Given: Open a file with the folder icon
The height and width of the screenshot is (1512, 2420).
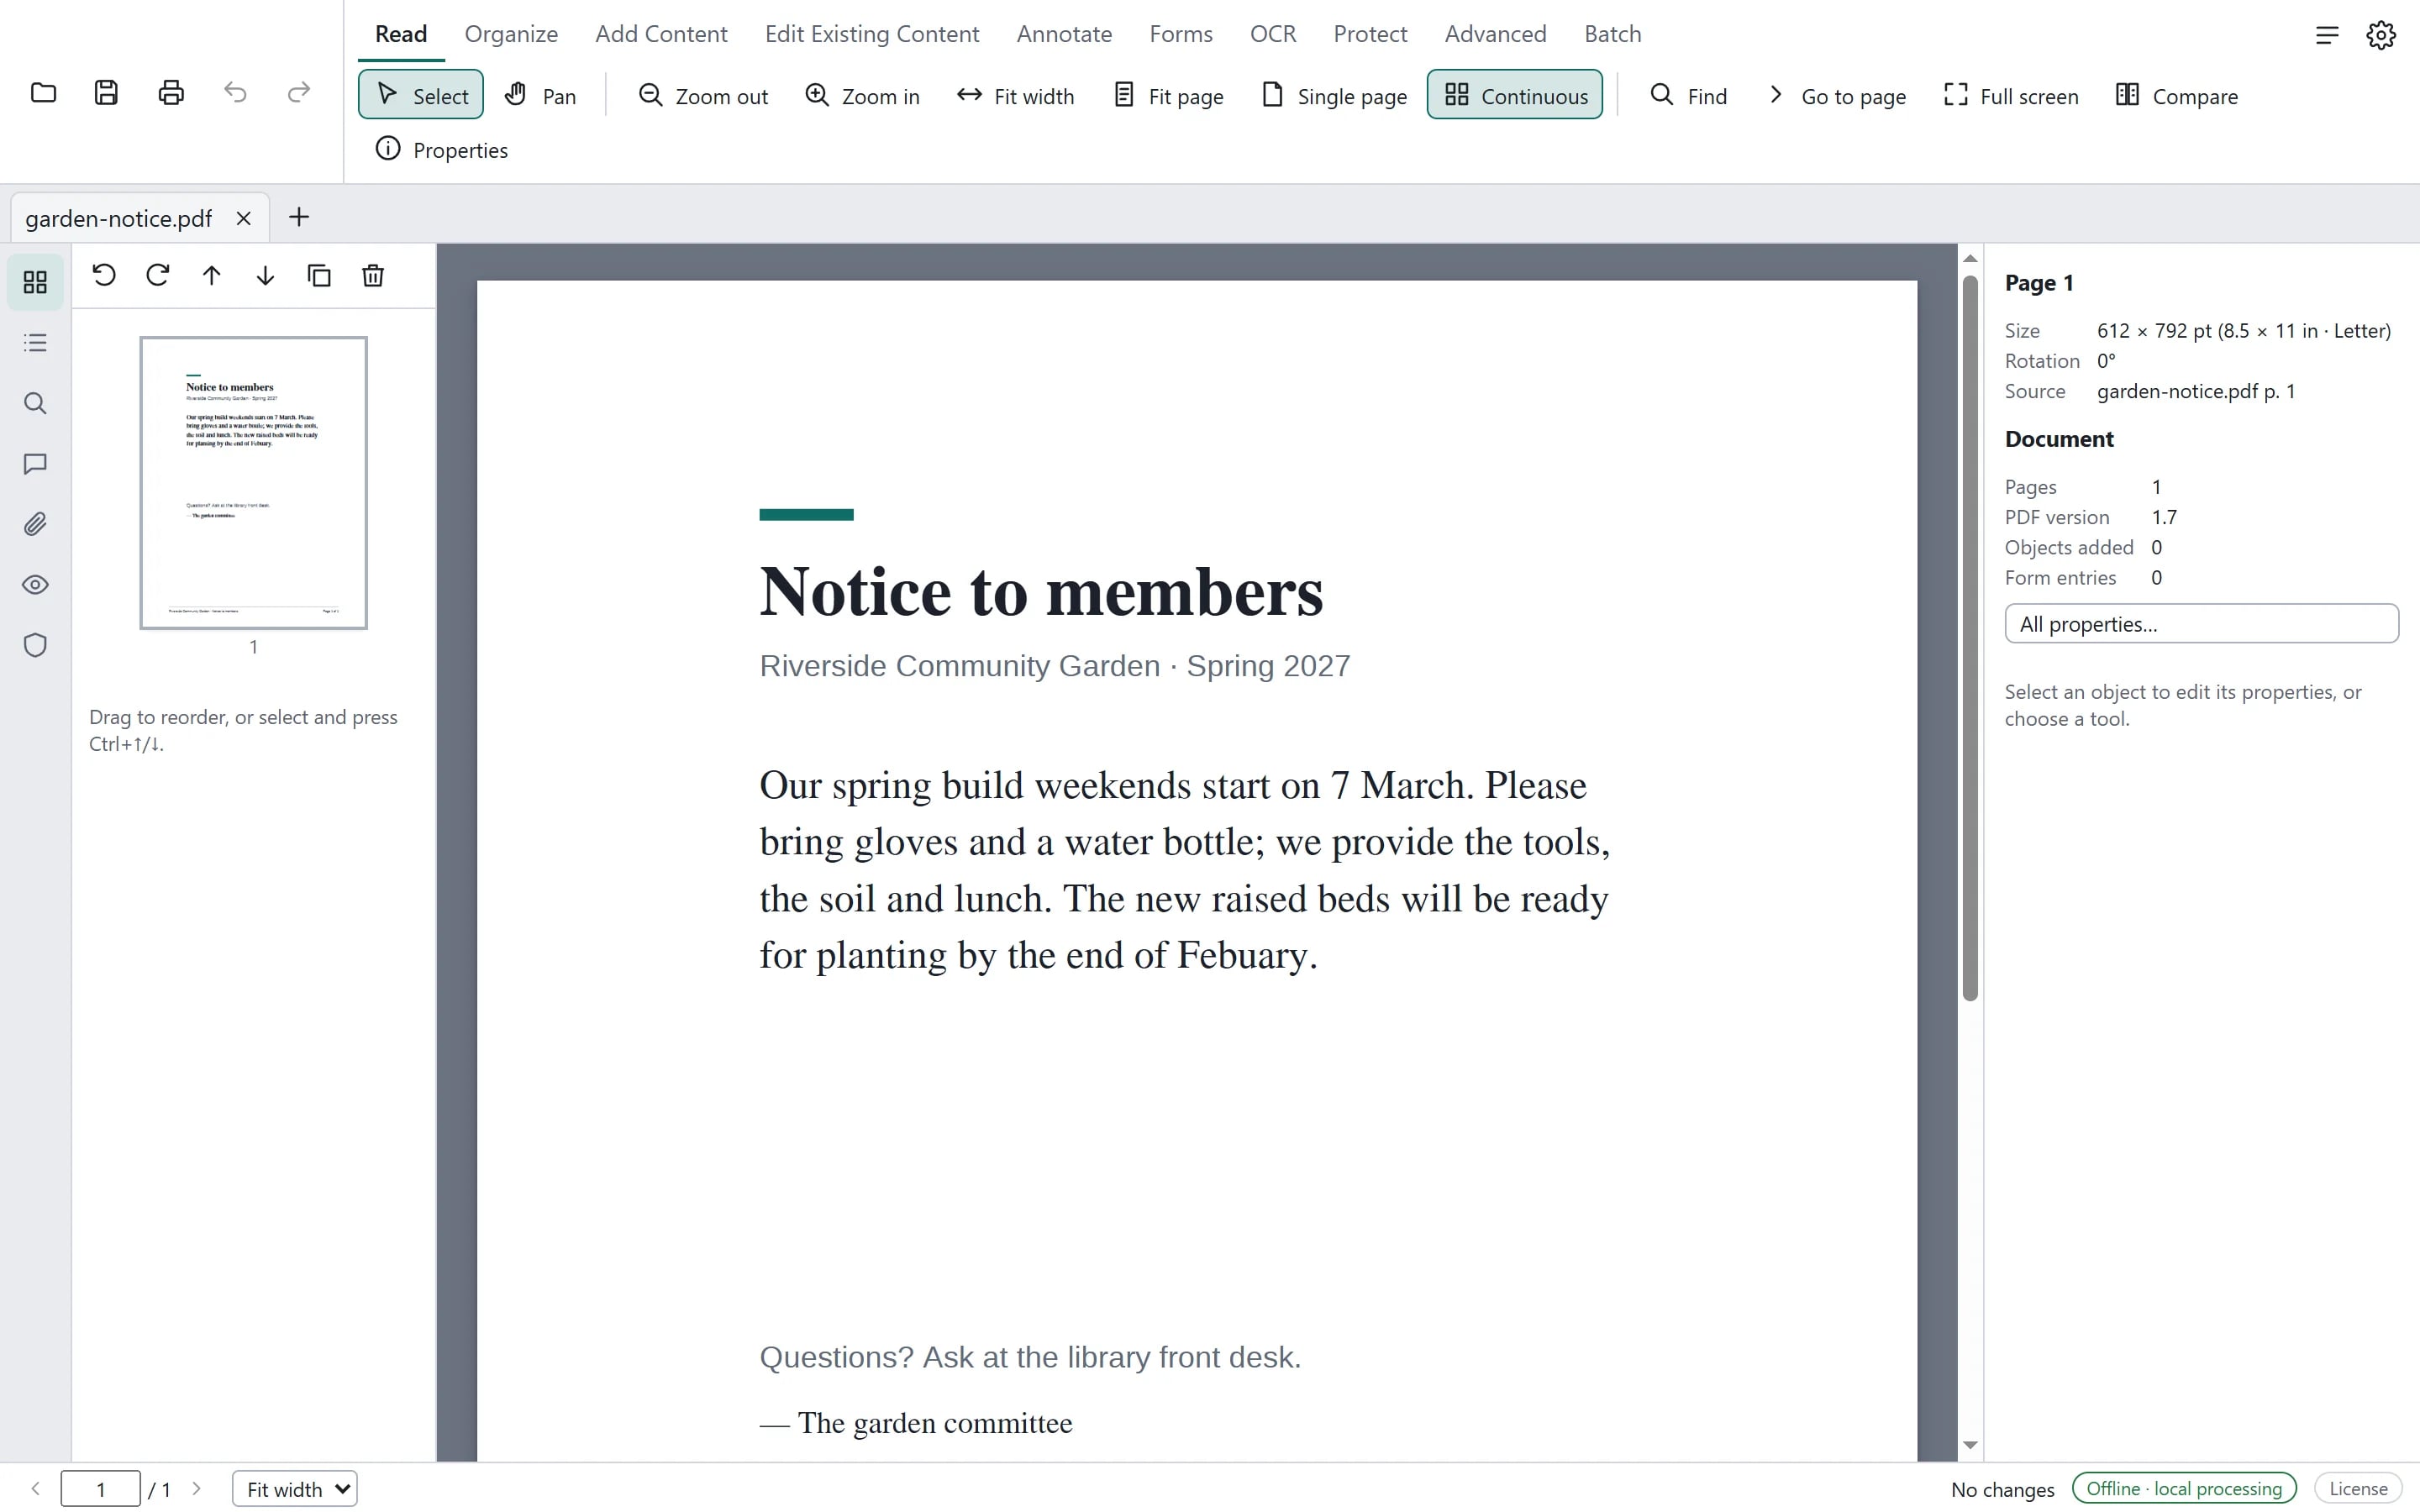Looking at the screenshot, I should (43, 93).
